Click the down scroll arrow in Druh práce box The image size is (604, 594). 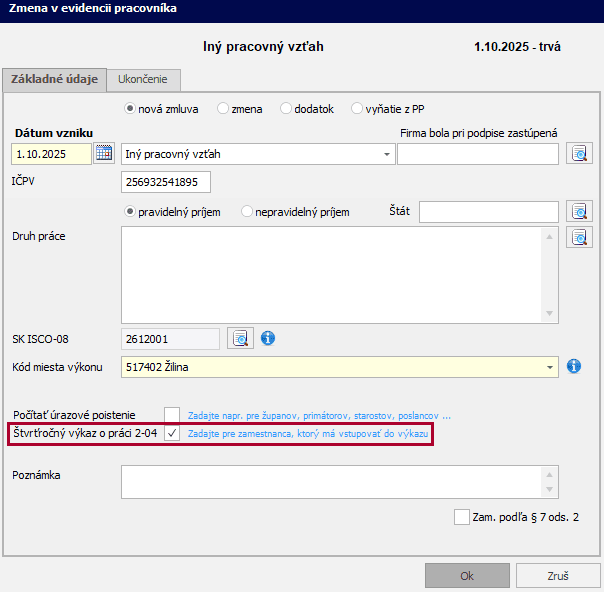pyautogui.click(x=550, y=314)
